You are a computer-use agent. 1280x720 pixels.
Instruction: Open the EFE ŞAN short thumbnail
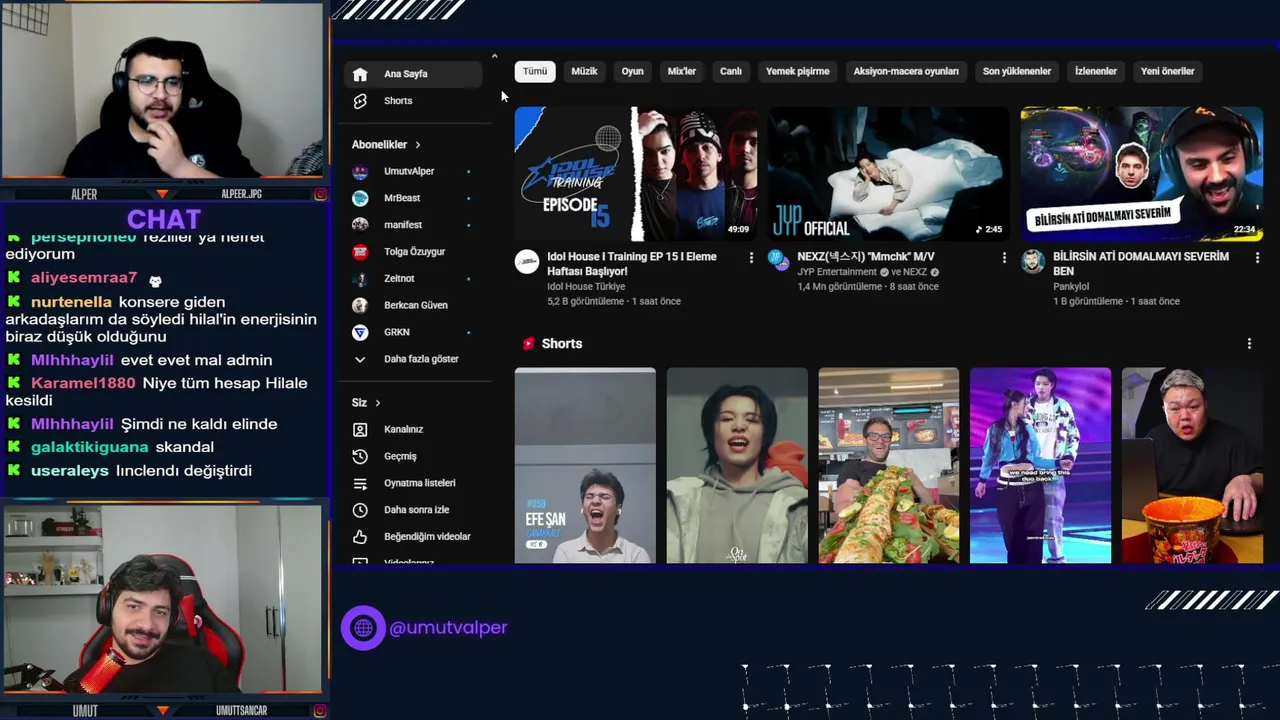pos(585,465)
